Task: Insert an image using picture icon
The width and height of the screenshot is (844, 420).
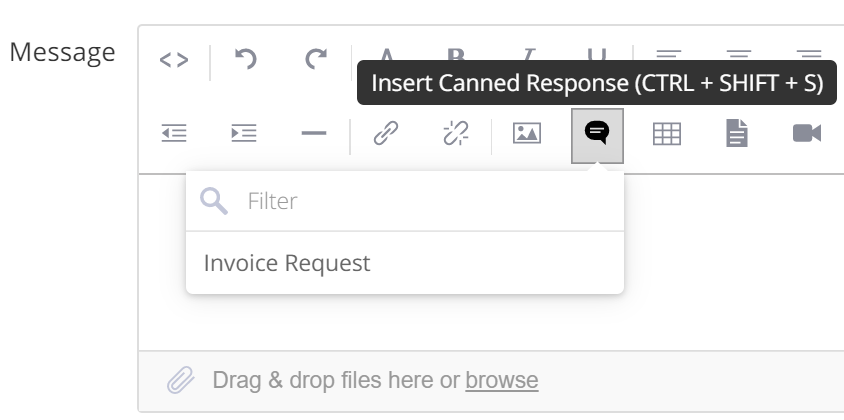Action: [x=527, y=133]
